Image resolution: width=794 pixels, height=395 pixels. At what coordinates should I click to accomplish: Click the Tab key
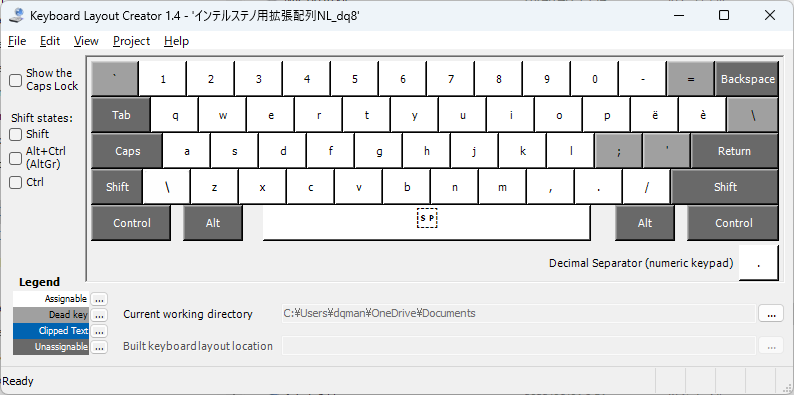(121, 115)
